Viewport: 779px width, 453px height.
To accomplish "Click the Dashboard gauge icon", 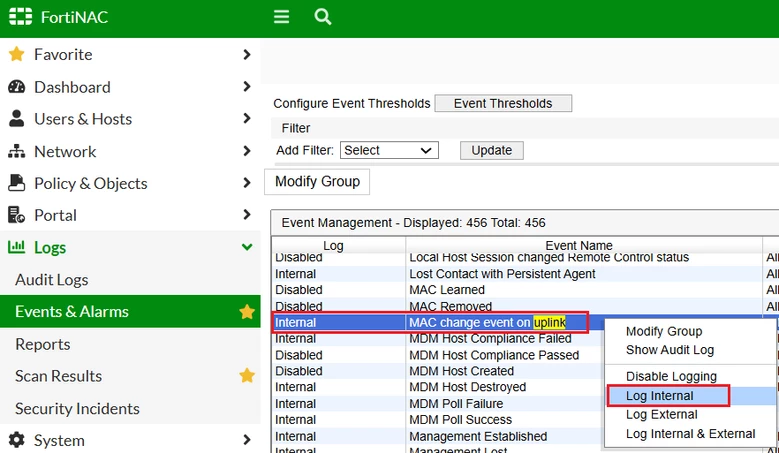I will pyautogui.click(x=16, y=86).
